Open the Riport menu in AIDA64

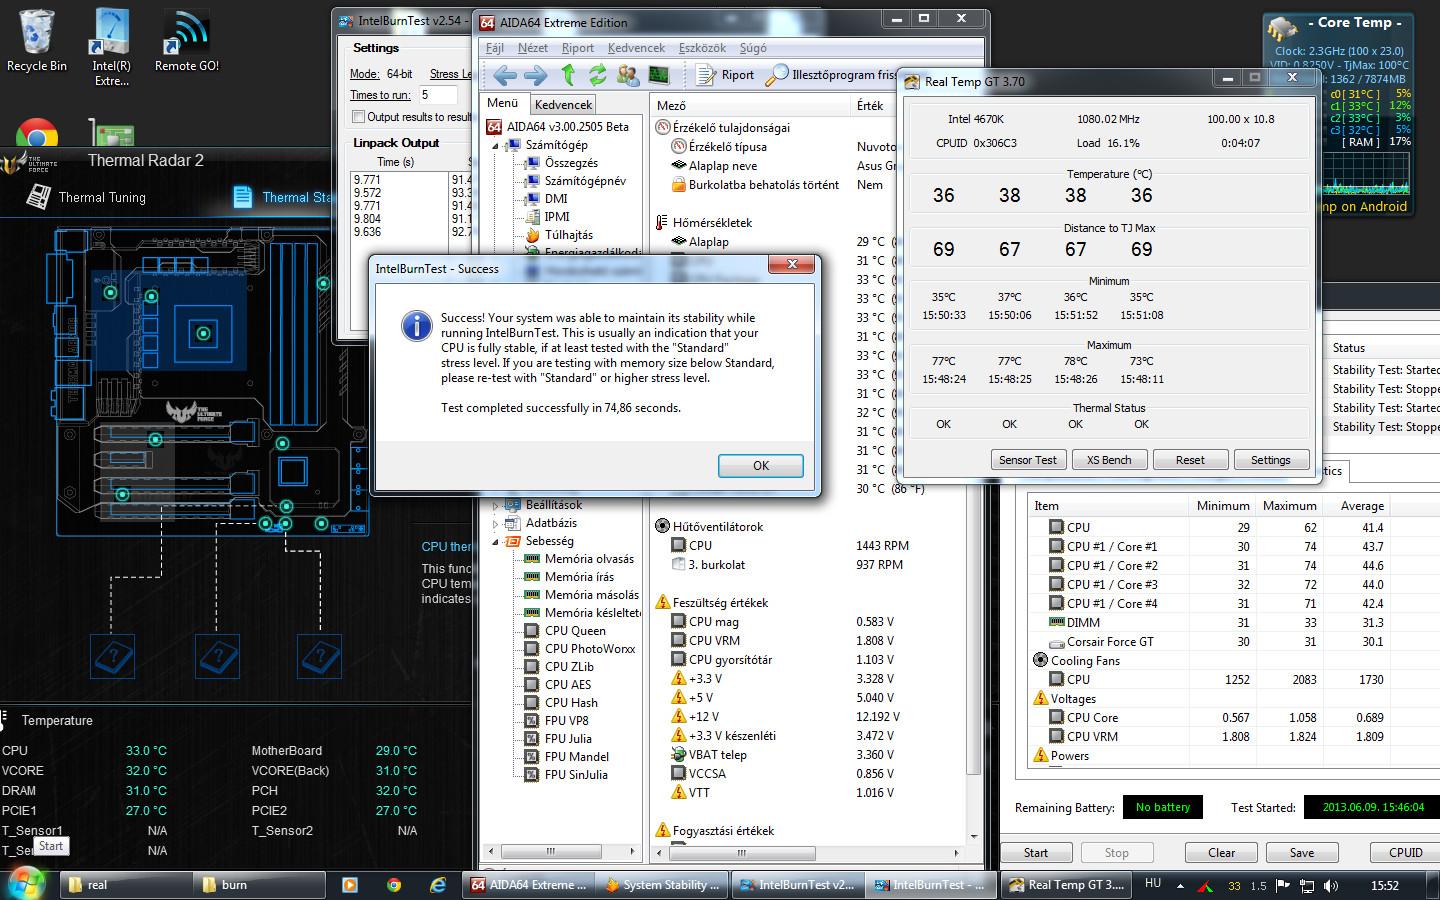578,48
